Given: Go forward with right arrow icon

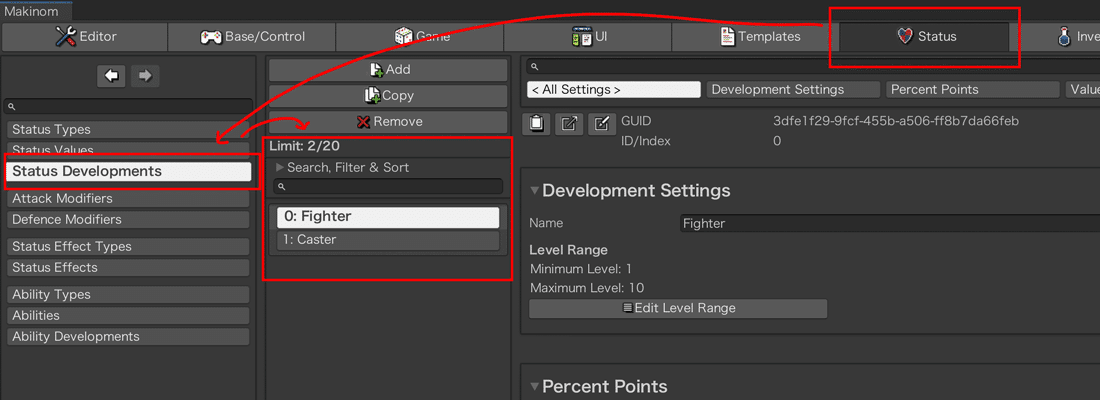Looking at the screenshot, I should coord(145,76).
